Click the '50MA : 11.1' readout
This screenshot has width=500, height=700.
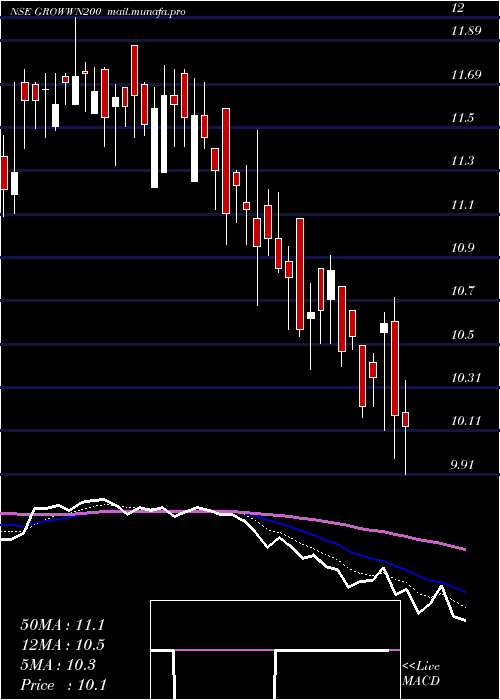click(62, 625)
